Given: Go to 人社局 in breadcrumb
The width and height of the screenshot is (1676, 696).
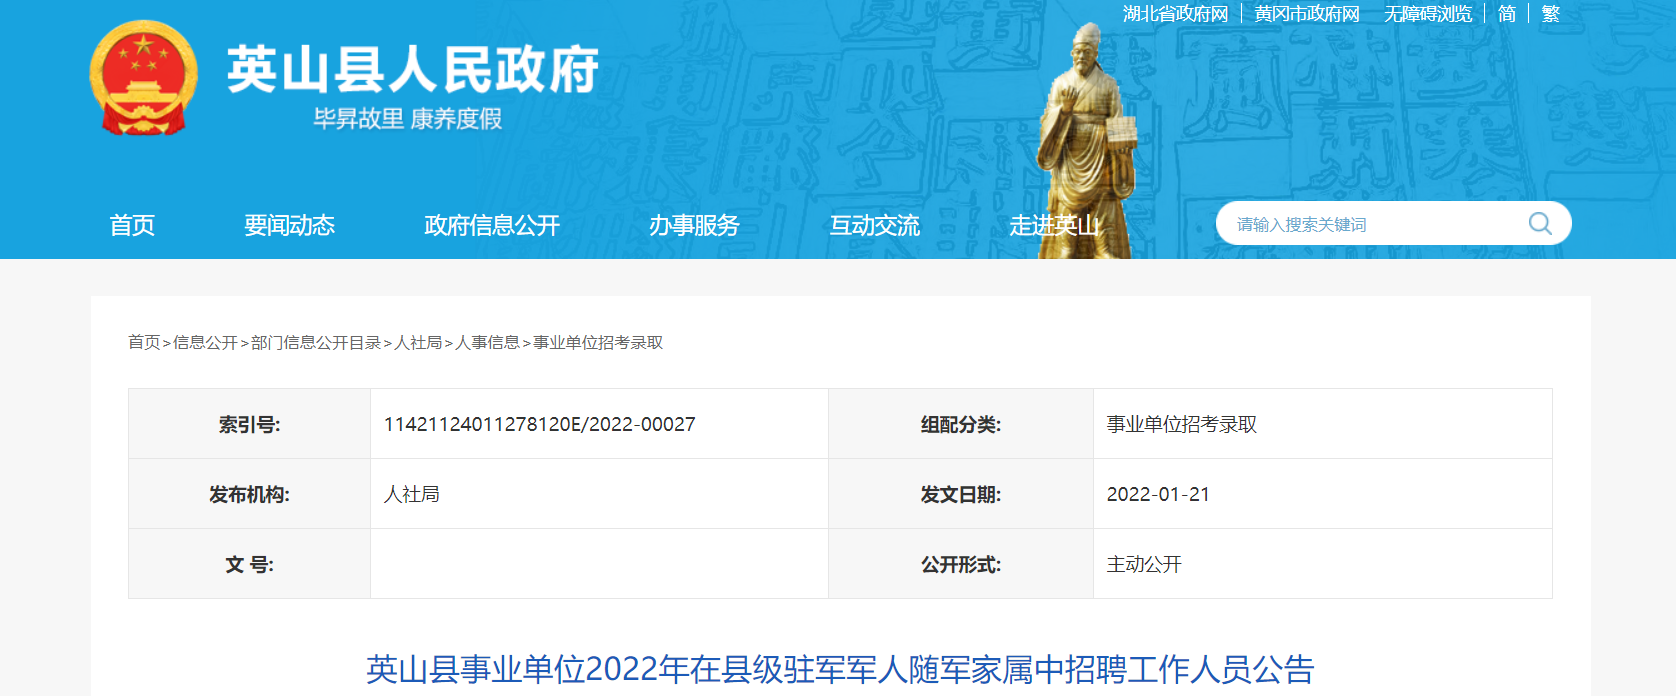Looking at the screenshot, I should coord(418,342).
